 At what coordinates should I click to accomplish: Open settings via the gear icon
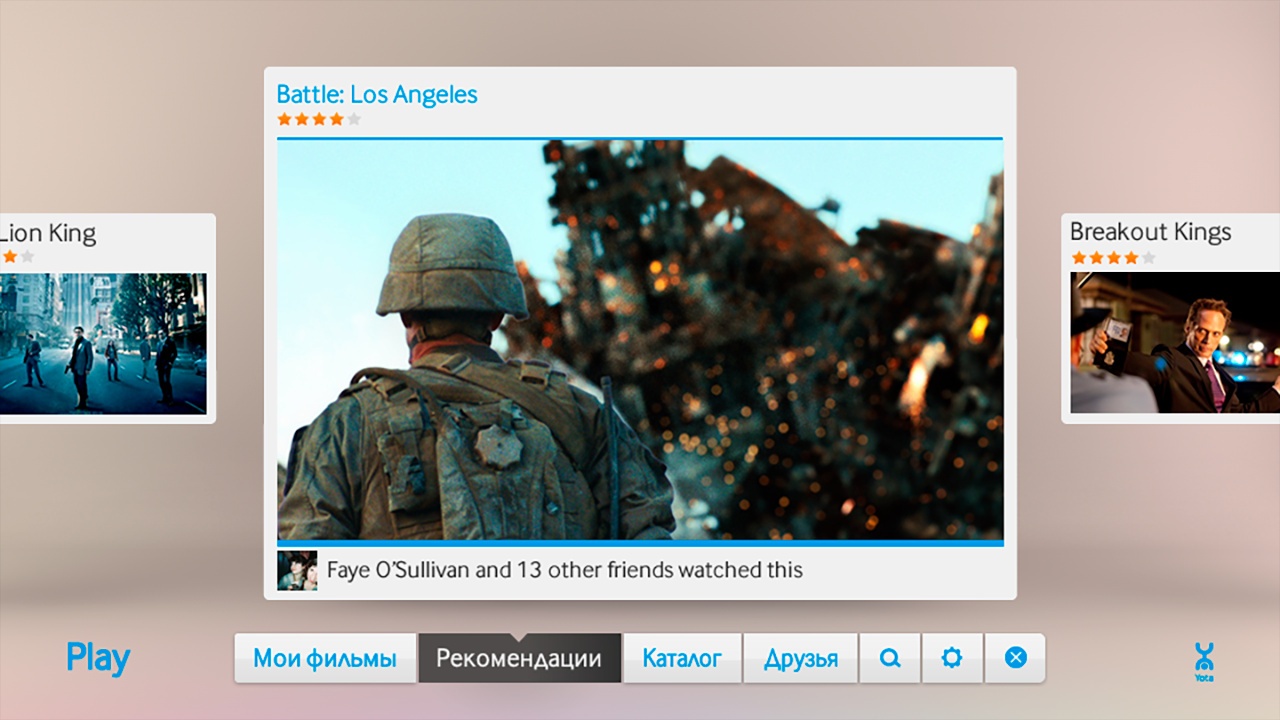pos(952,658)
